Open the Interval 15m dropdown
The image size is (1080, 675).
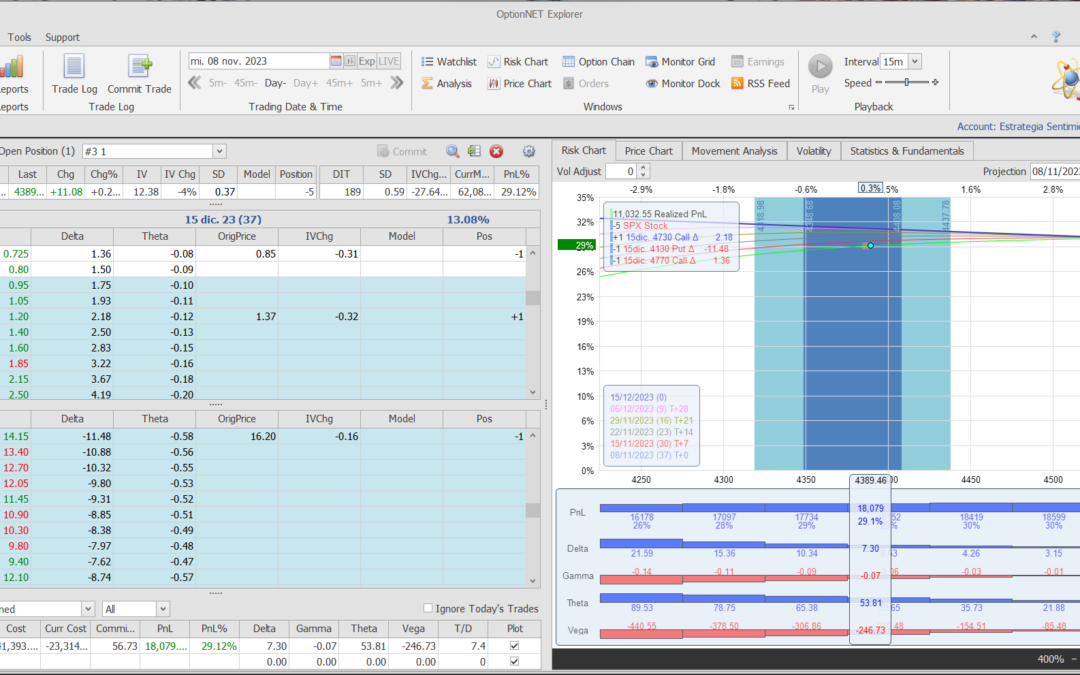click(914, 62)
